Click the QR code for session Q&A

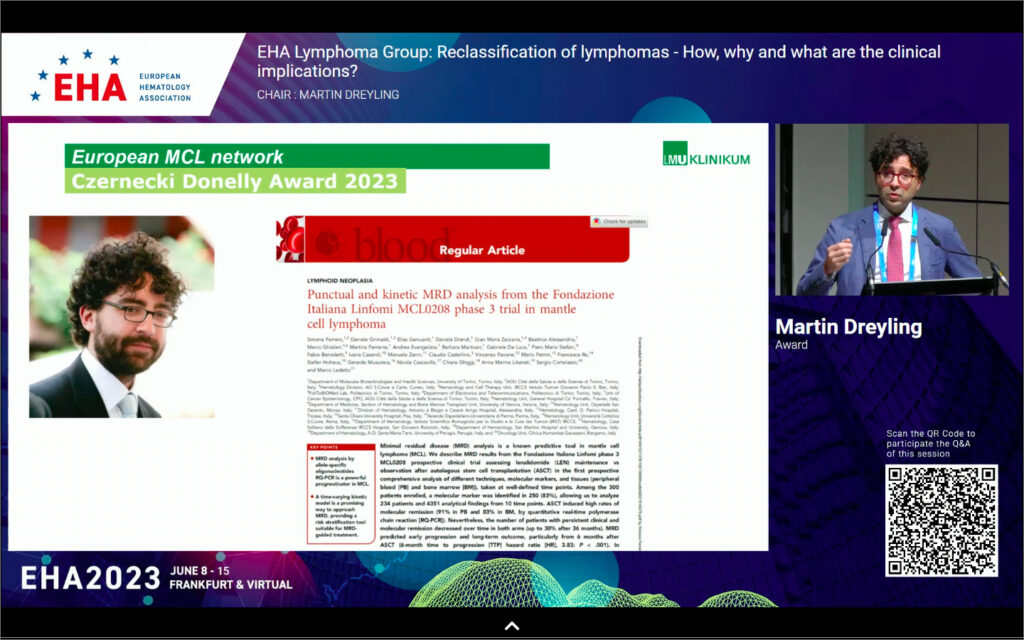940,520
